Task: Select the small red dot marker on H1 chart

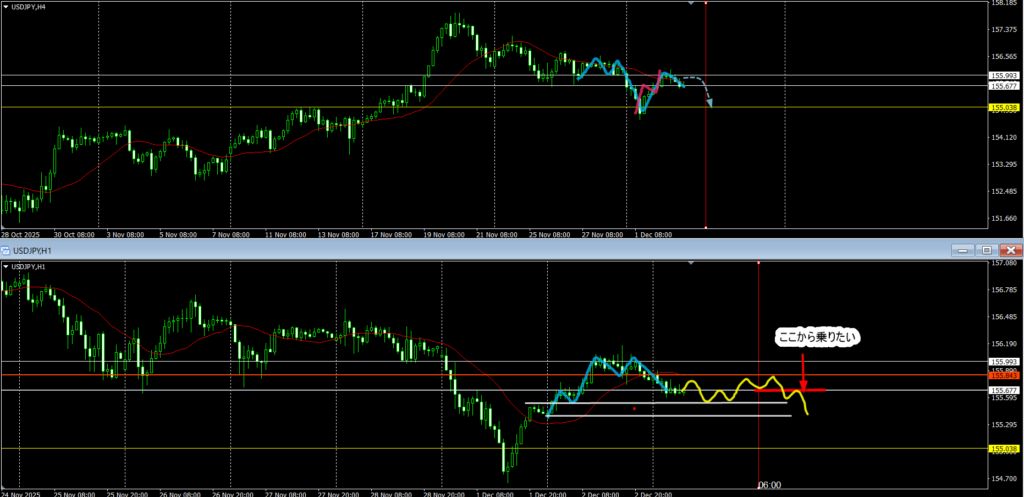Action: [634, 408]
